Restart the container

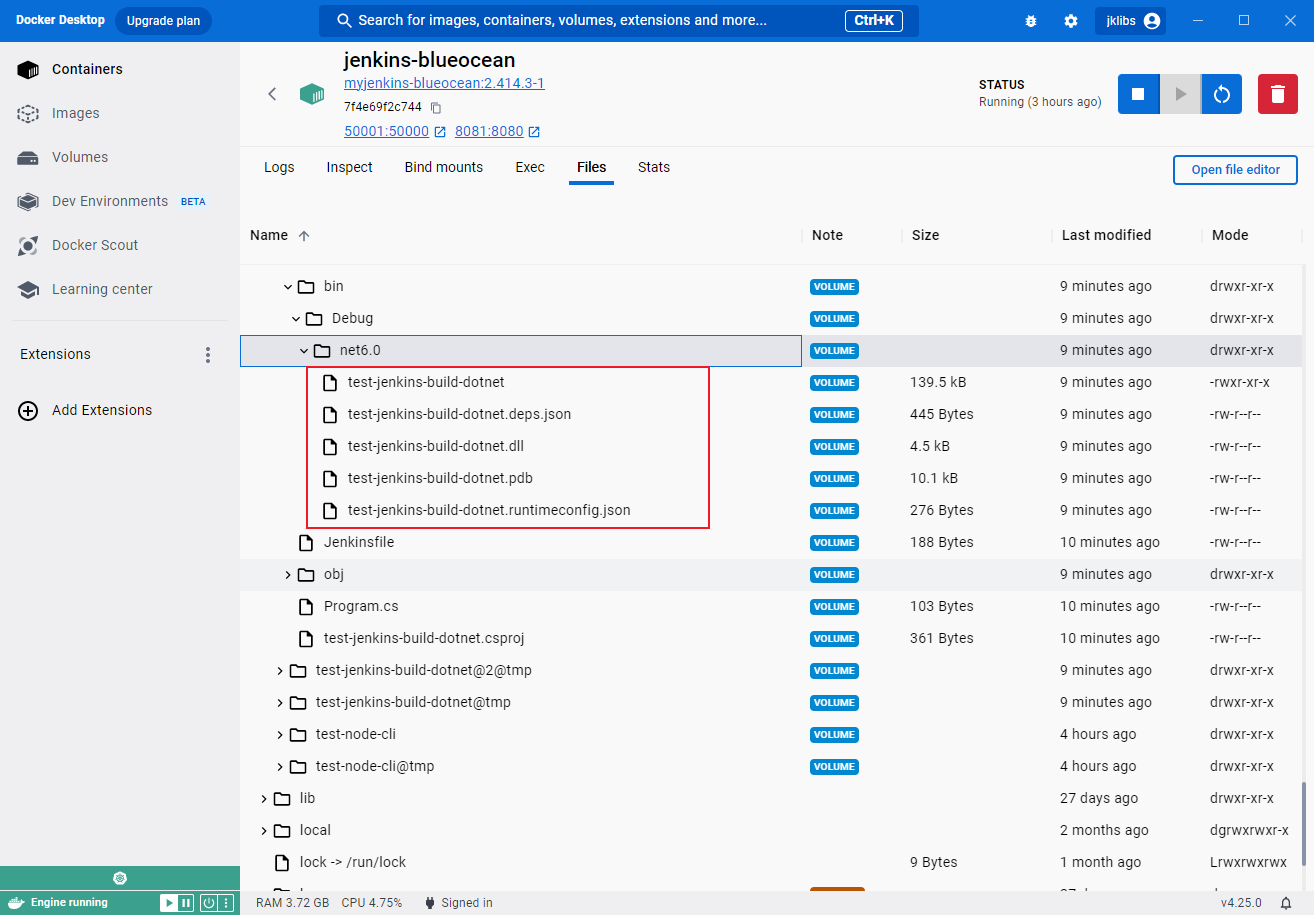tap(1221, 94)
